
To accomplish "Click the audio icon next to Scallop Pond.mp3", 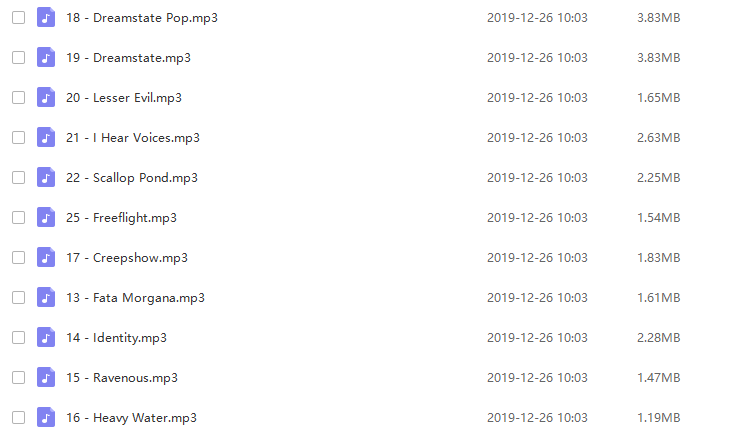I will [46, 178].
